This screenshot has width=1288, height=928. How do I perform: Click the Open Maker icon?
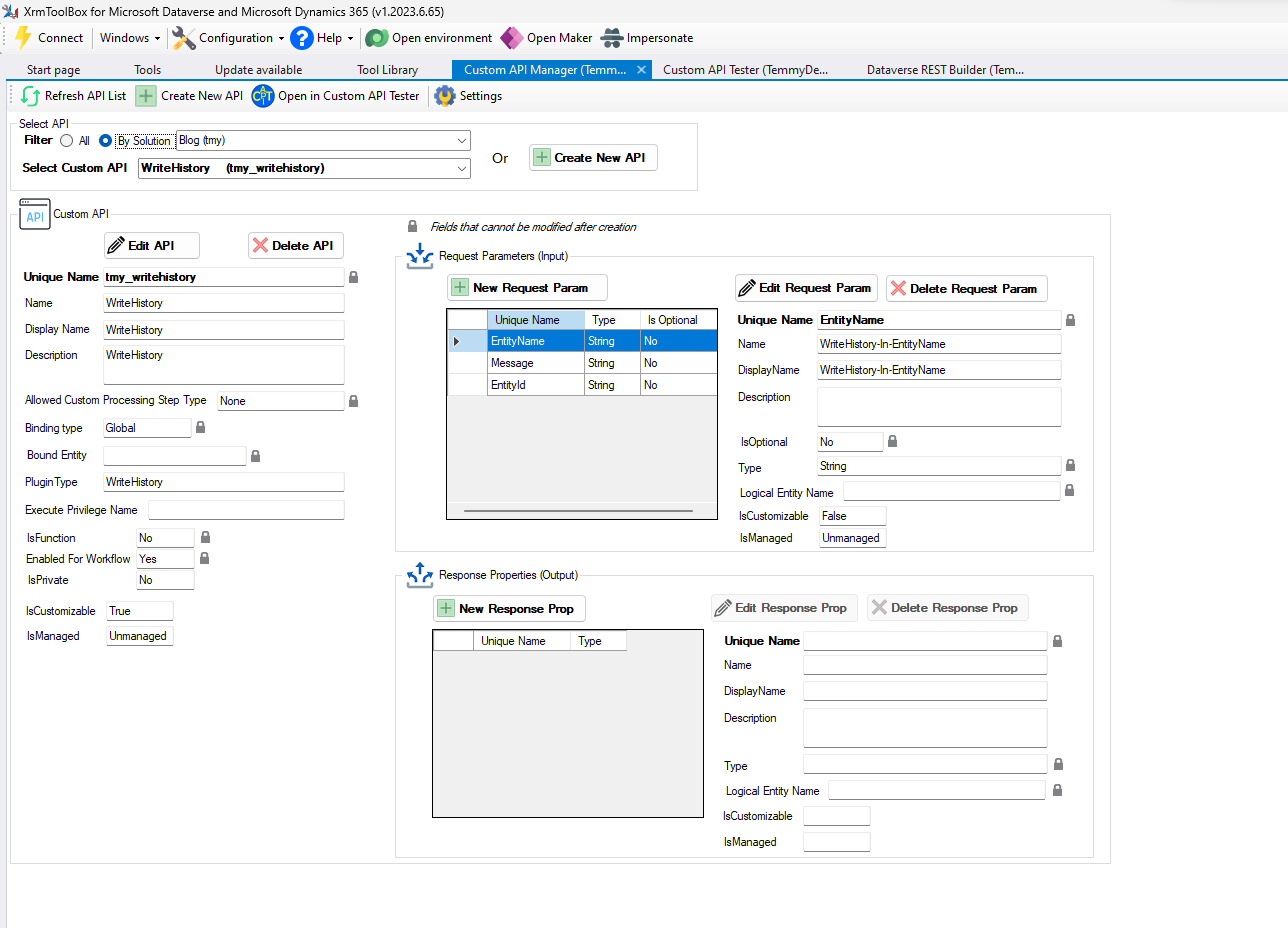tap(512, 38)
